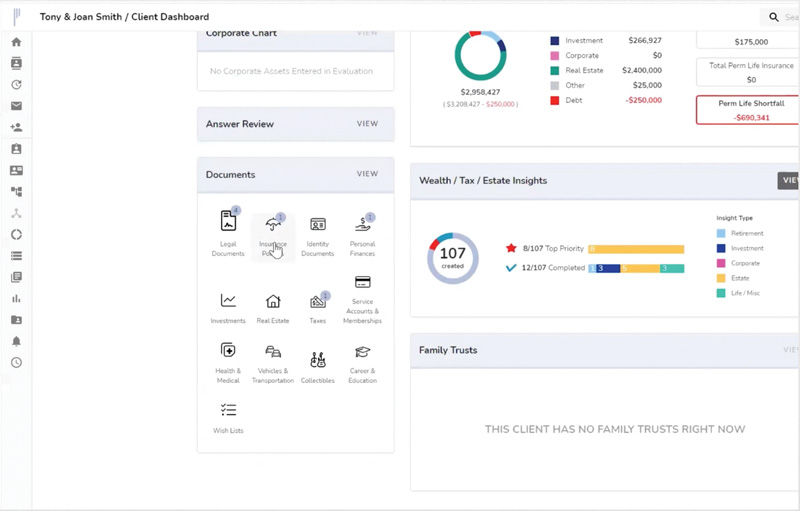Click the clock icon in sidebar
Screen dimensions: 800x511
(x=16, y=363)
